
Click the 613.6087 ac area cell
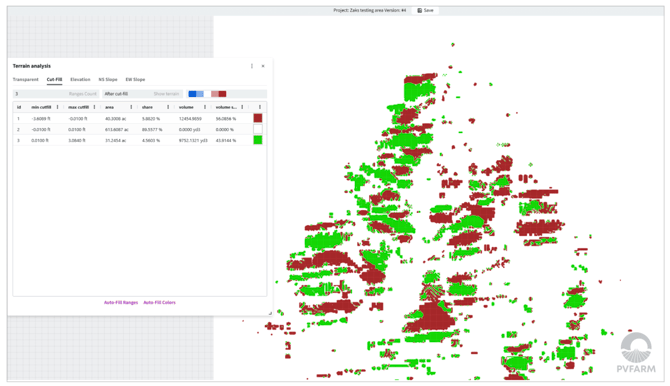tap(117, 129)
